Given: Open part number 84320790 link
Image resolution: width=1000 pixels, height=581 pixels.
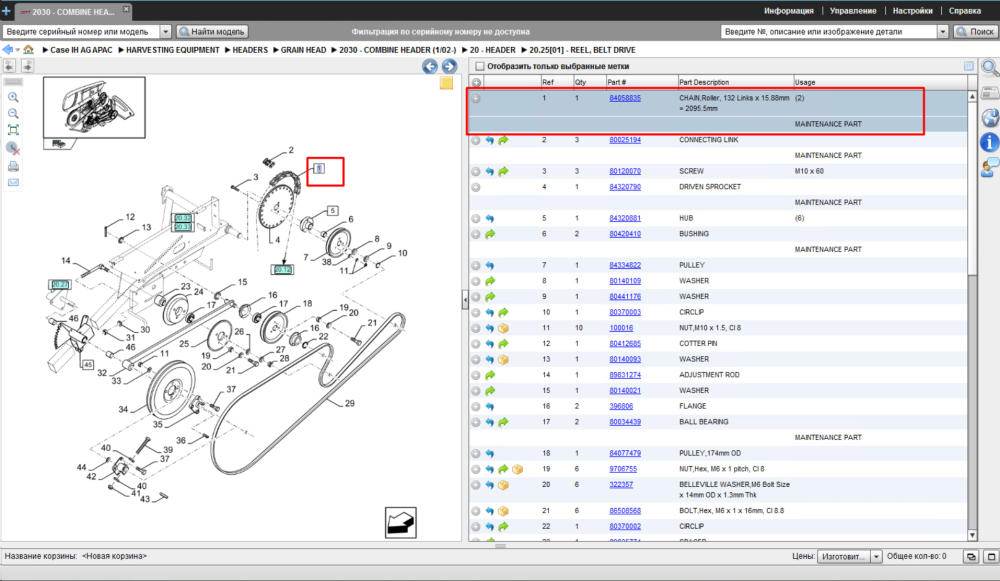Looking at the screenshot, I should 625,187.
